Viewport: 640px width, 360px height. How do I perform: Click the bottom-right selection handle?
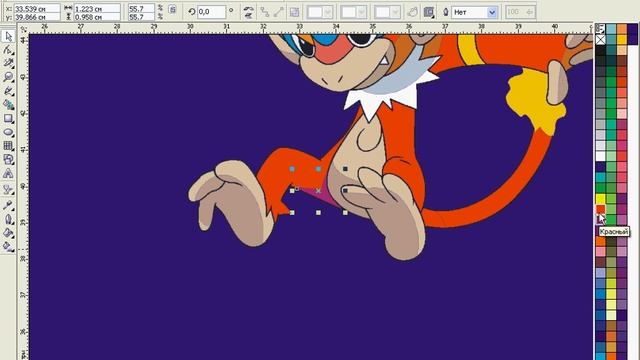pos(345,213)
